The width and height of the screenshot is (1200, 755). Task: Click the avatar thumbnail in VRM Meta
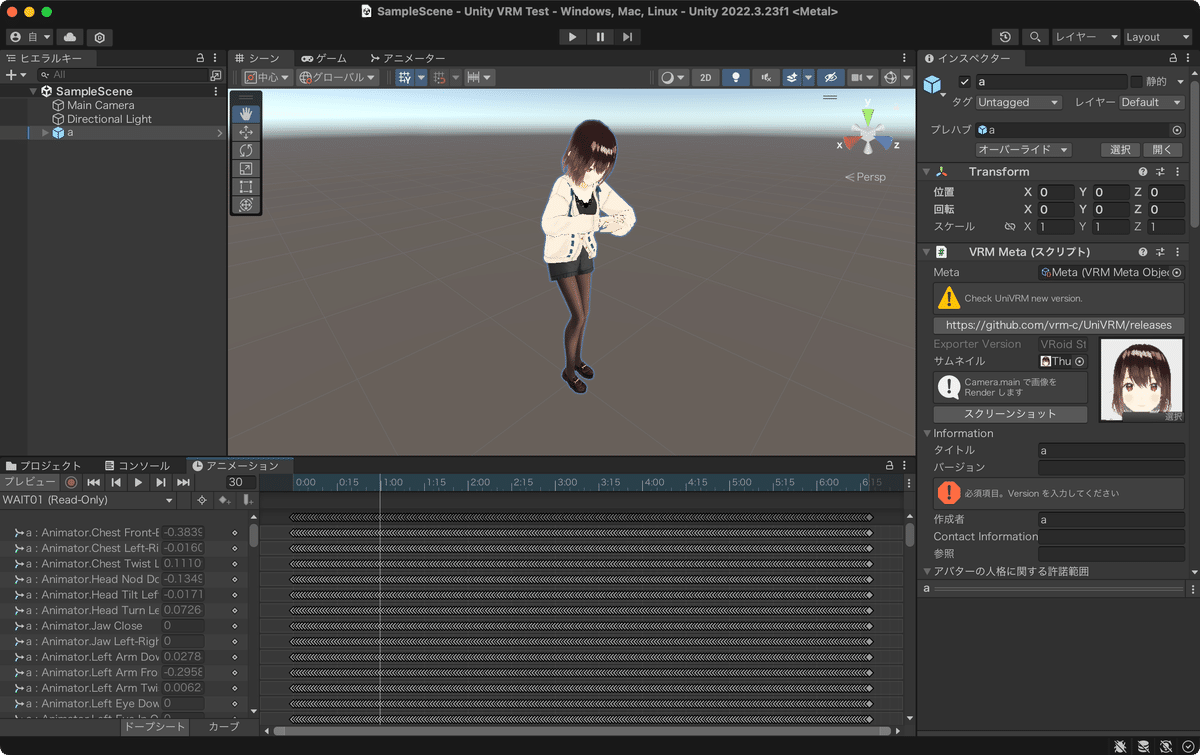1141,379
